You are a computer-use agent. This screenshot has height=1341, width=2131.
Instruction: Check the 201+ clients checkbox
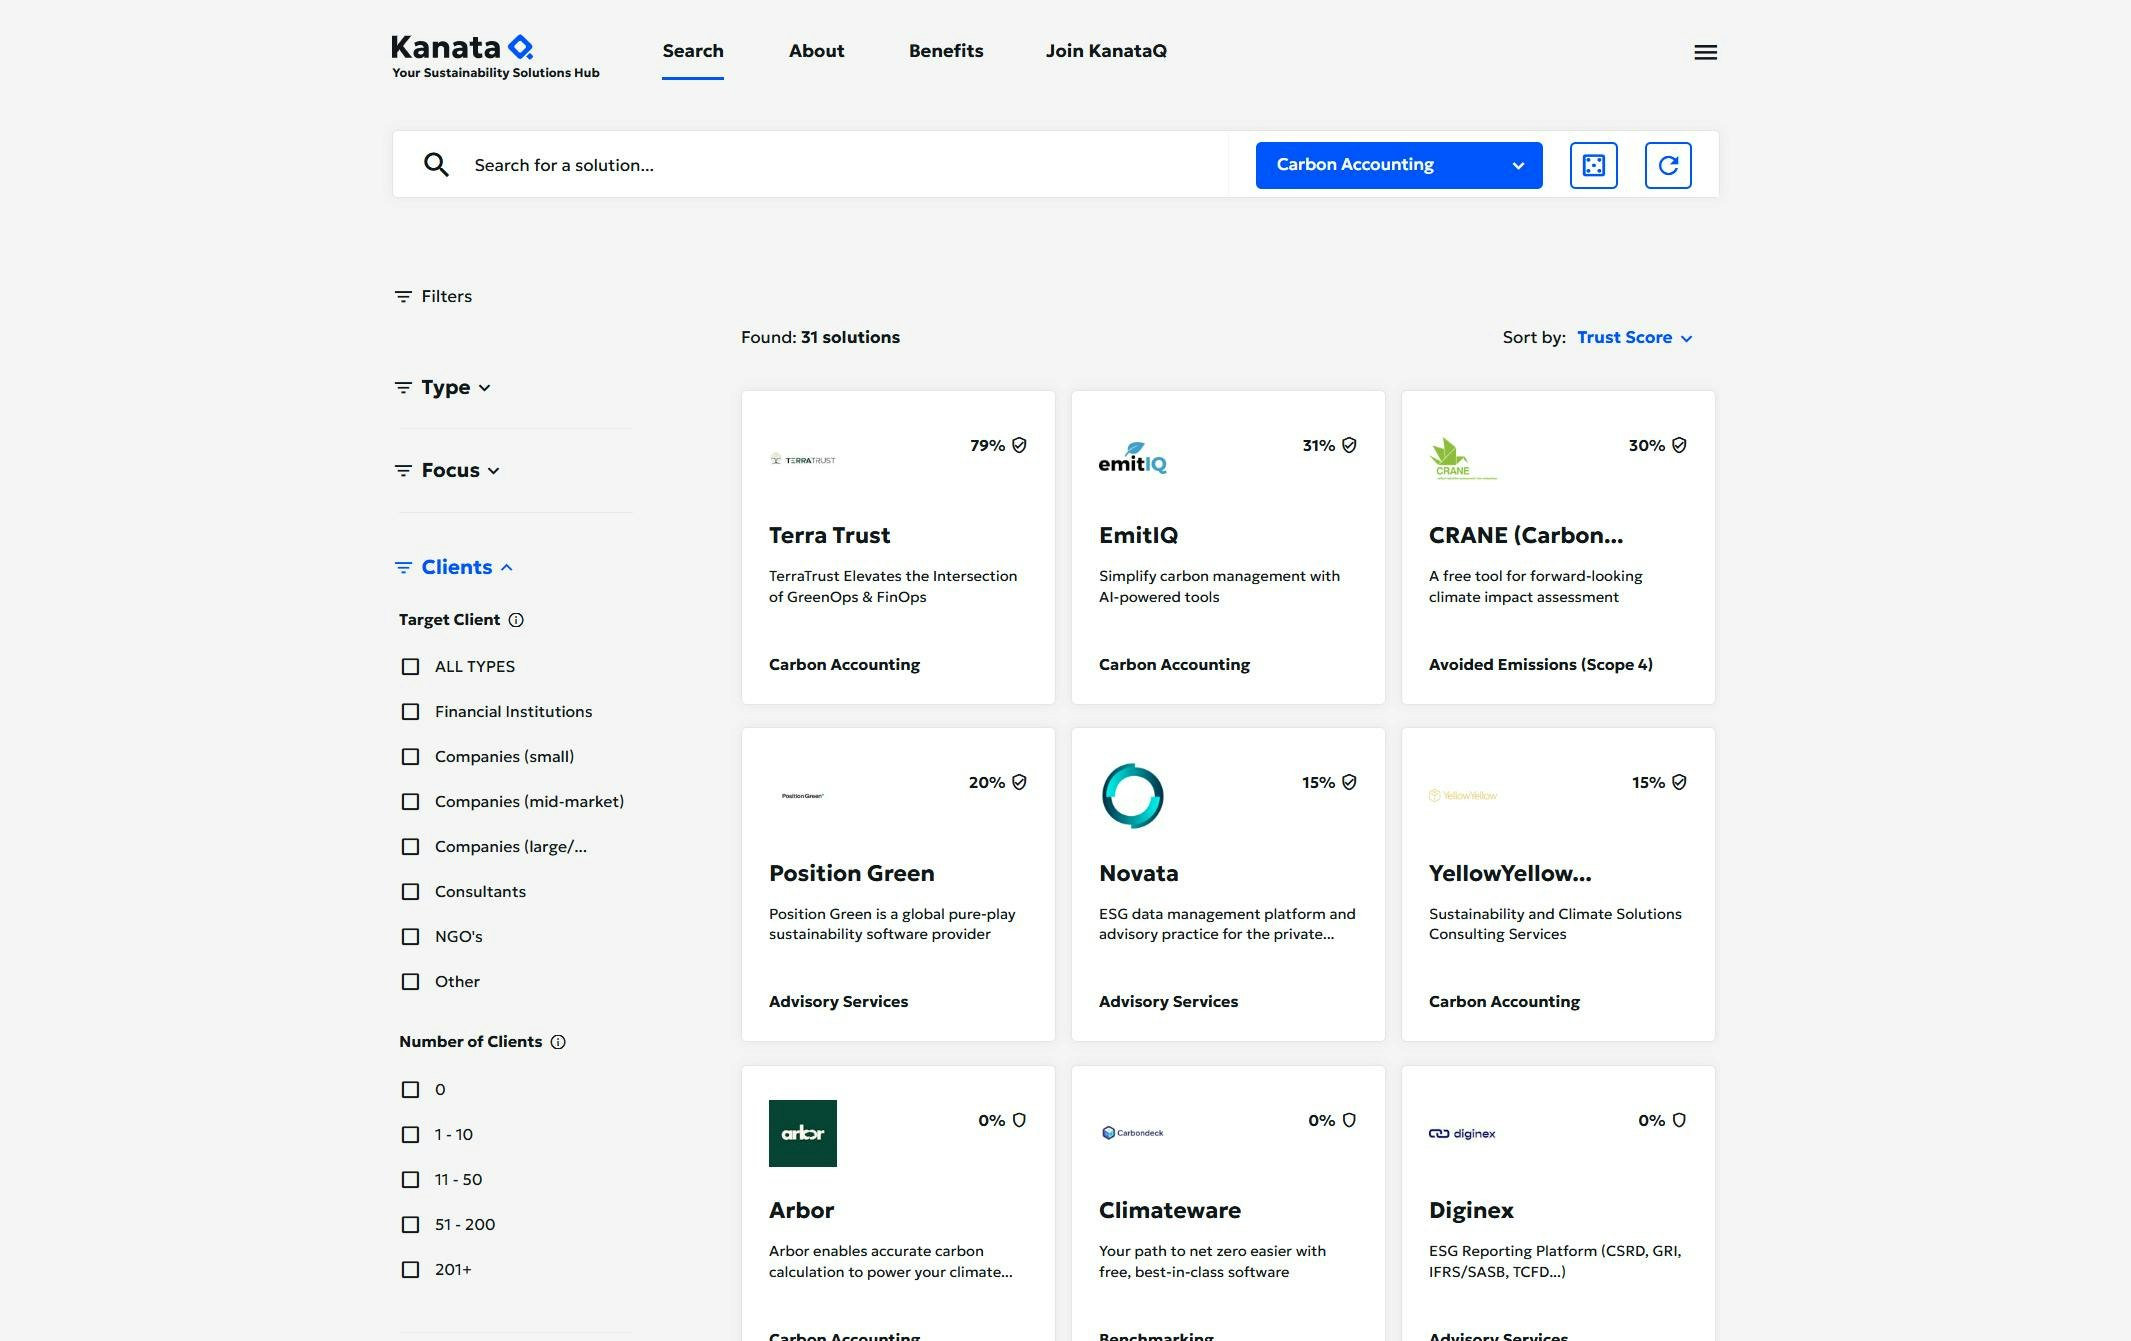pos(410,1270)
